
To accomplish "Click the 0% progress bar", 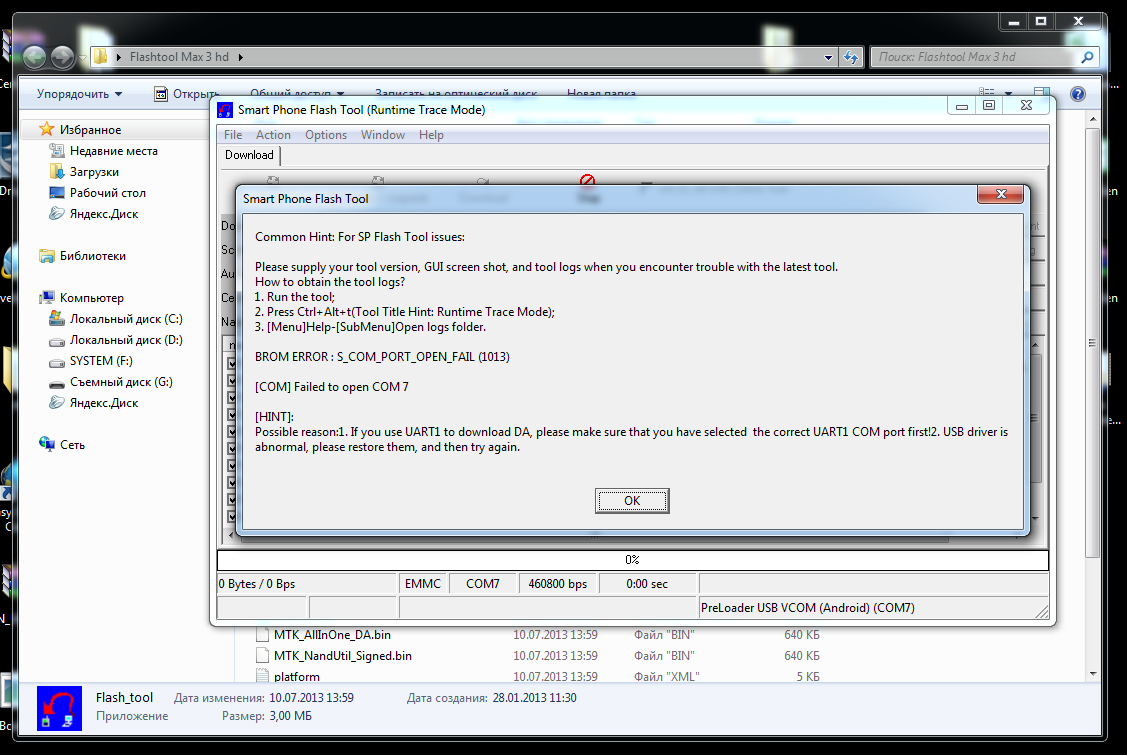I will (632, 560).
